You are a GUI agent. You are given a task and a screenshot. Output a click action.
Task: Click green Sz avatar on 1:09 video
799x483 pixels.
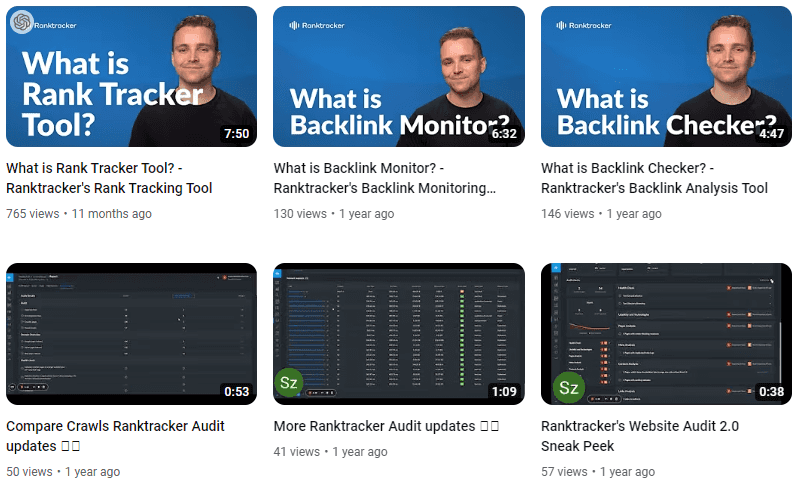click(289, 382)
